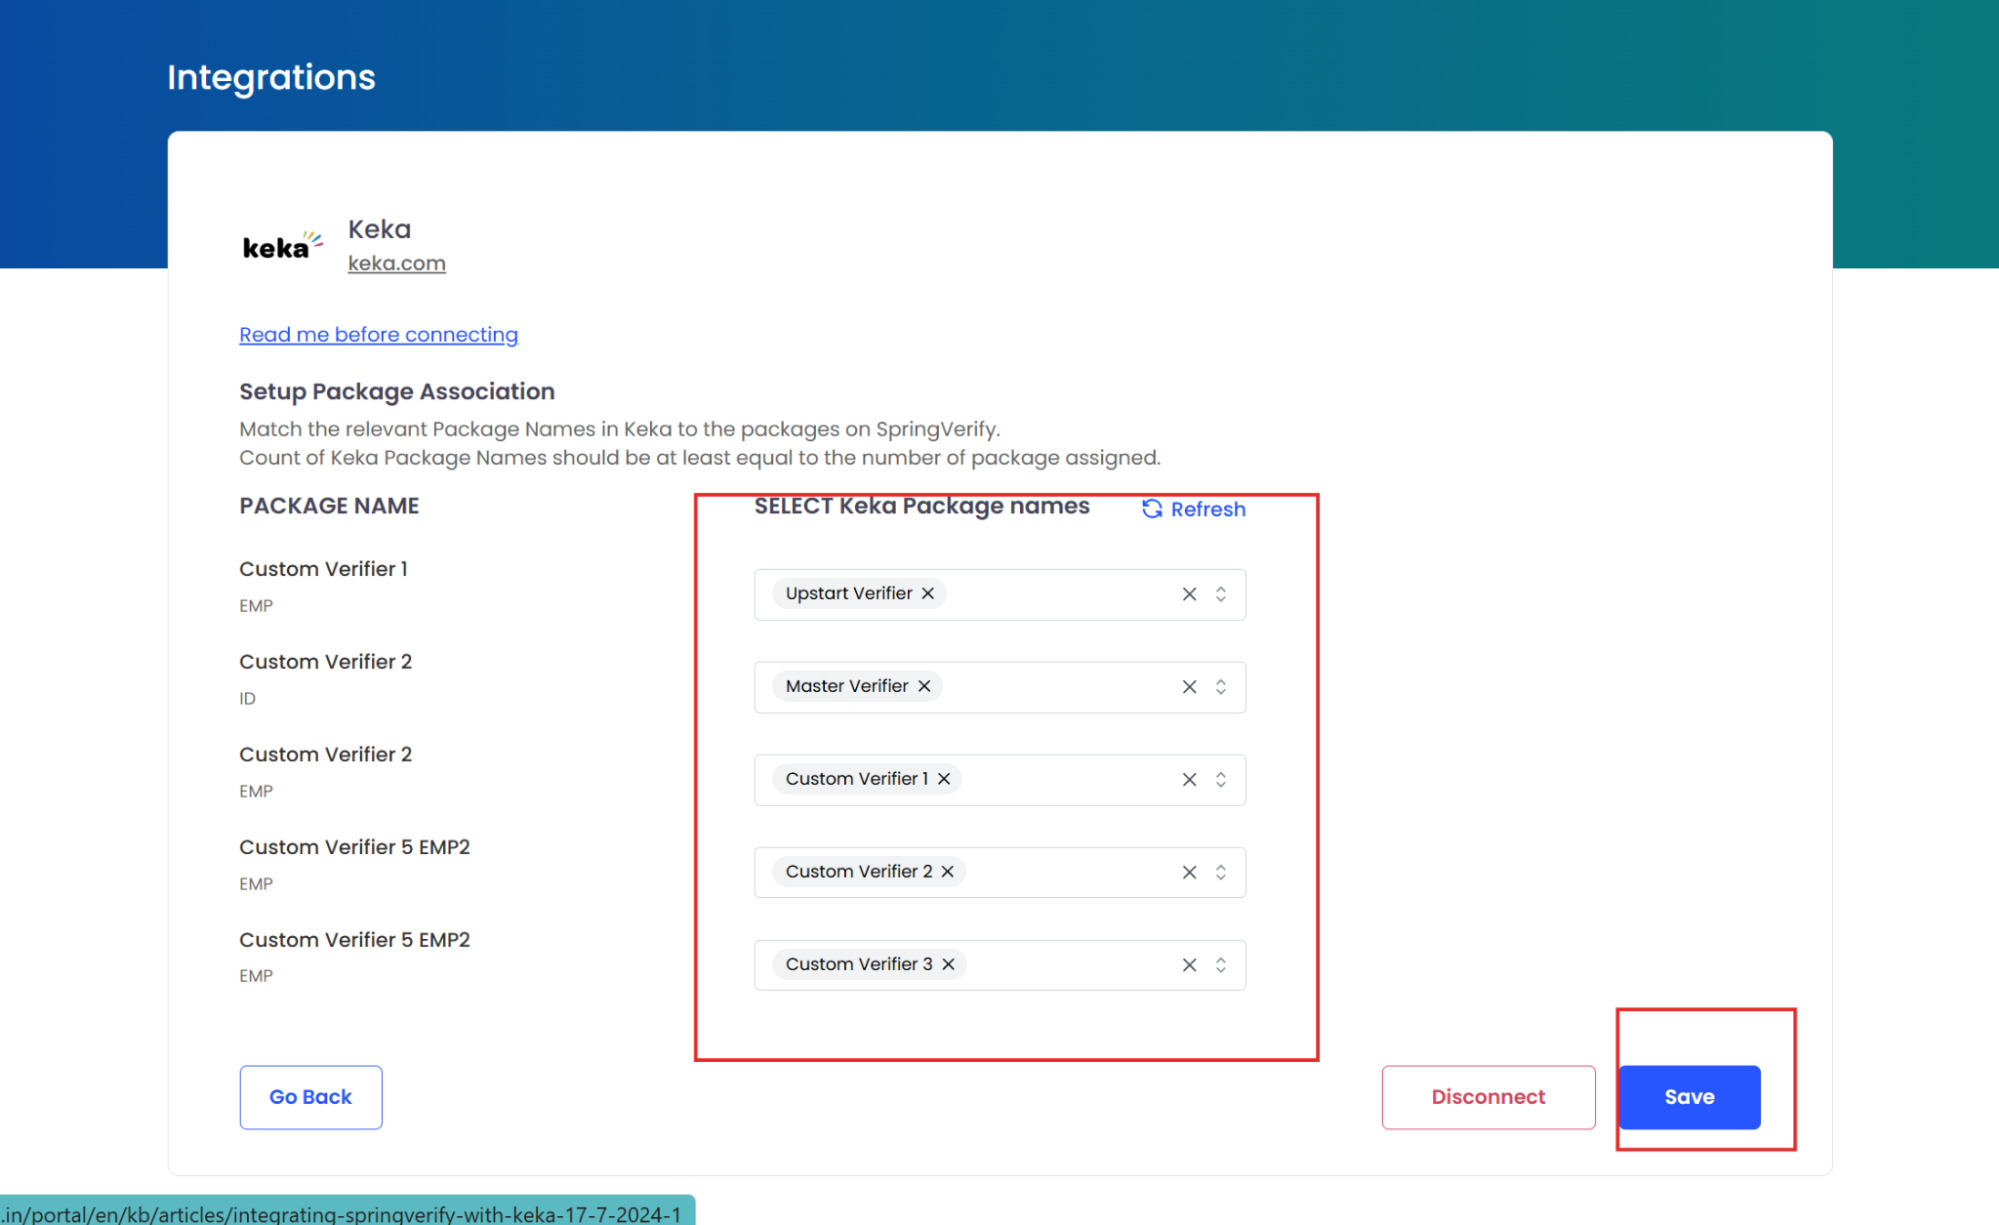Click the Refresh package names icon
This screenshot has height=1225, width=1999.
tap(1152, 509)
